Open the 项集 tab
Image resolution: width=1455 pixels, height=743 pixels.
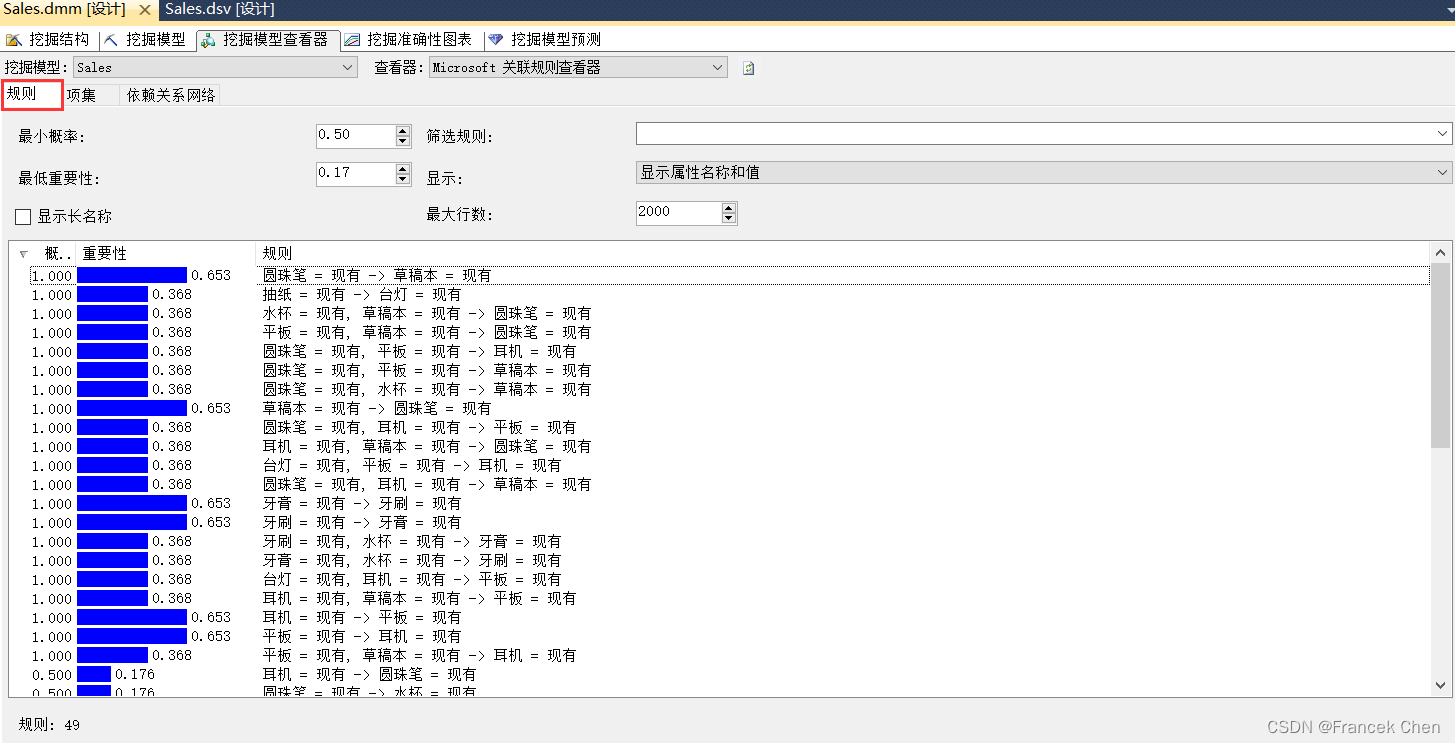click(82, 96)
